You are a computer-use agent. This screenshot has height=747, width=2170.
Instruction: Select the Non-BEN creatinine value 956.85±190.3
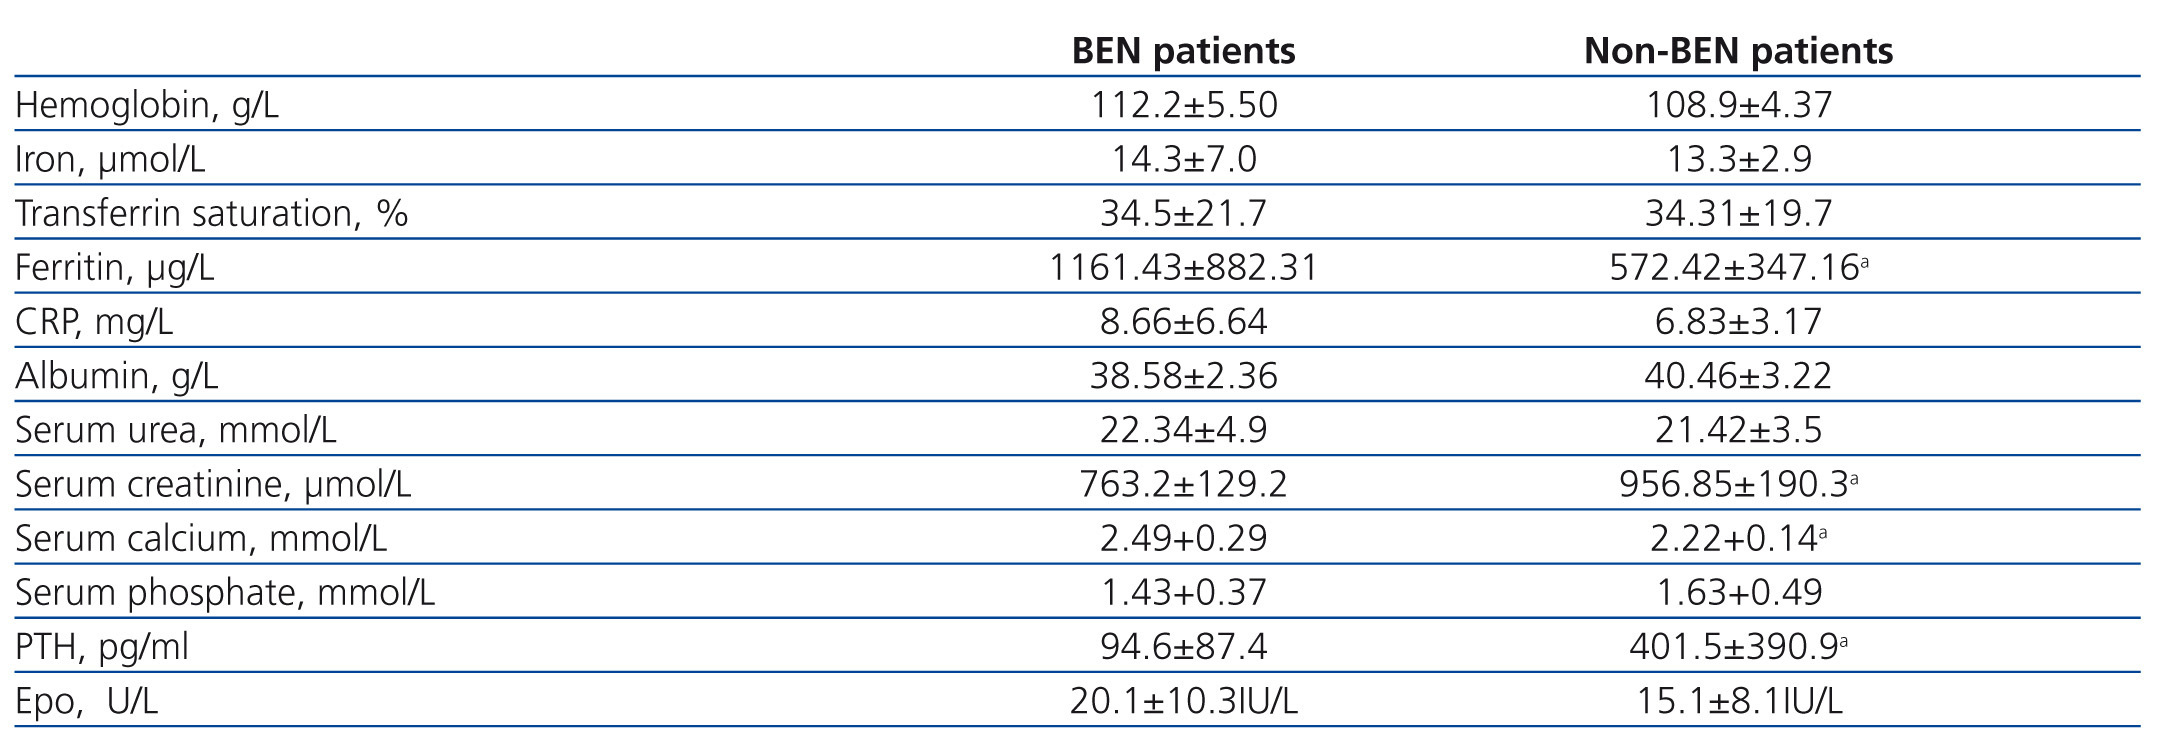coord(1733,484)
